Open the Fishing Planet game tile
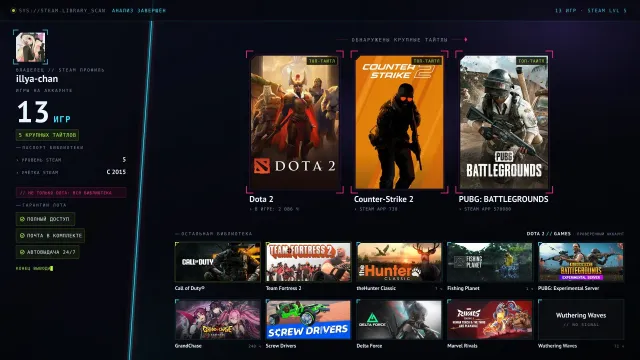Viewport: 640px width, 360px height. coord(490,262)
